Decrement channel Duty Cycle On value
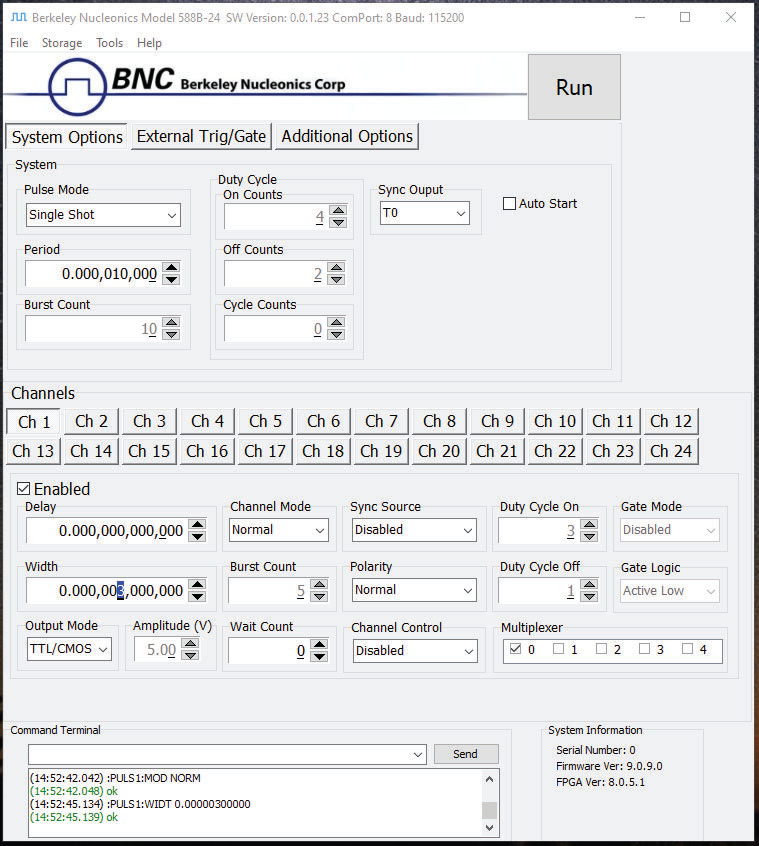759x846 pixels. point(590,536)
